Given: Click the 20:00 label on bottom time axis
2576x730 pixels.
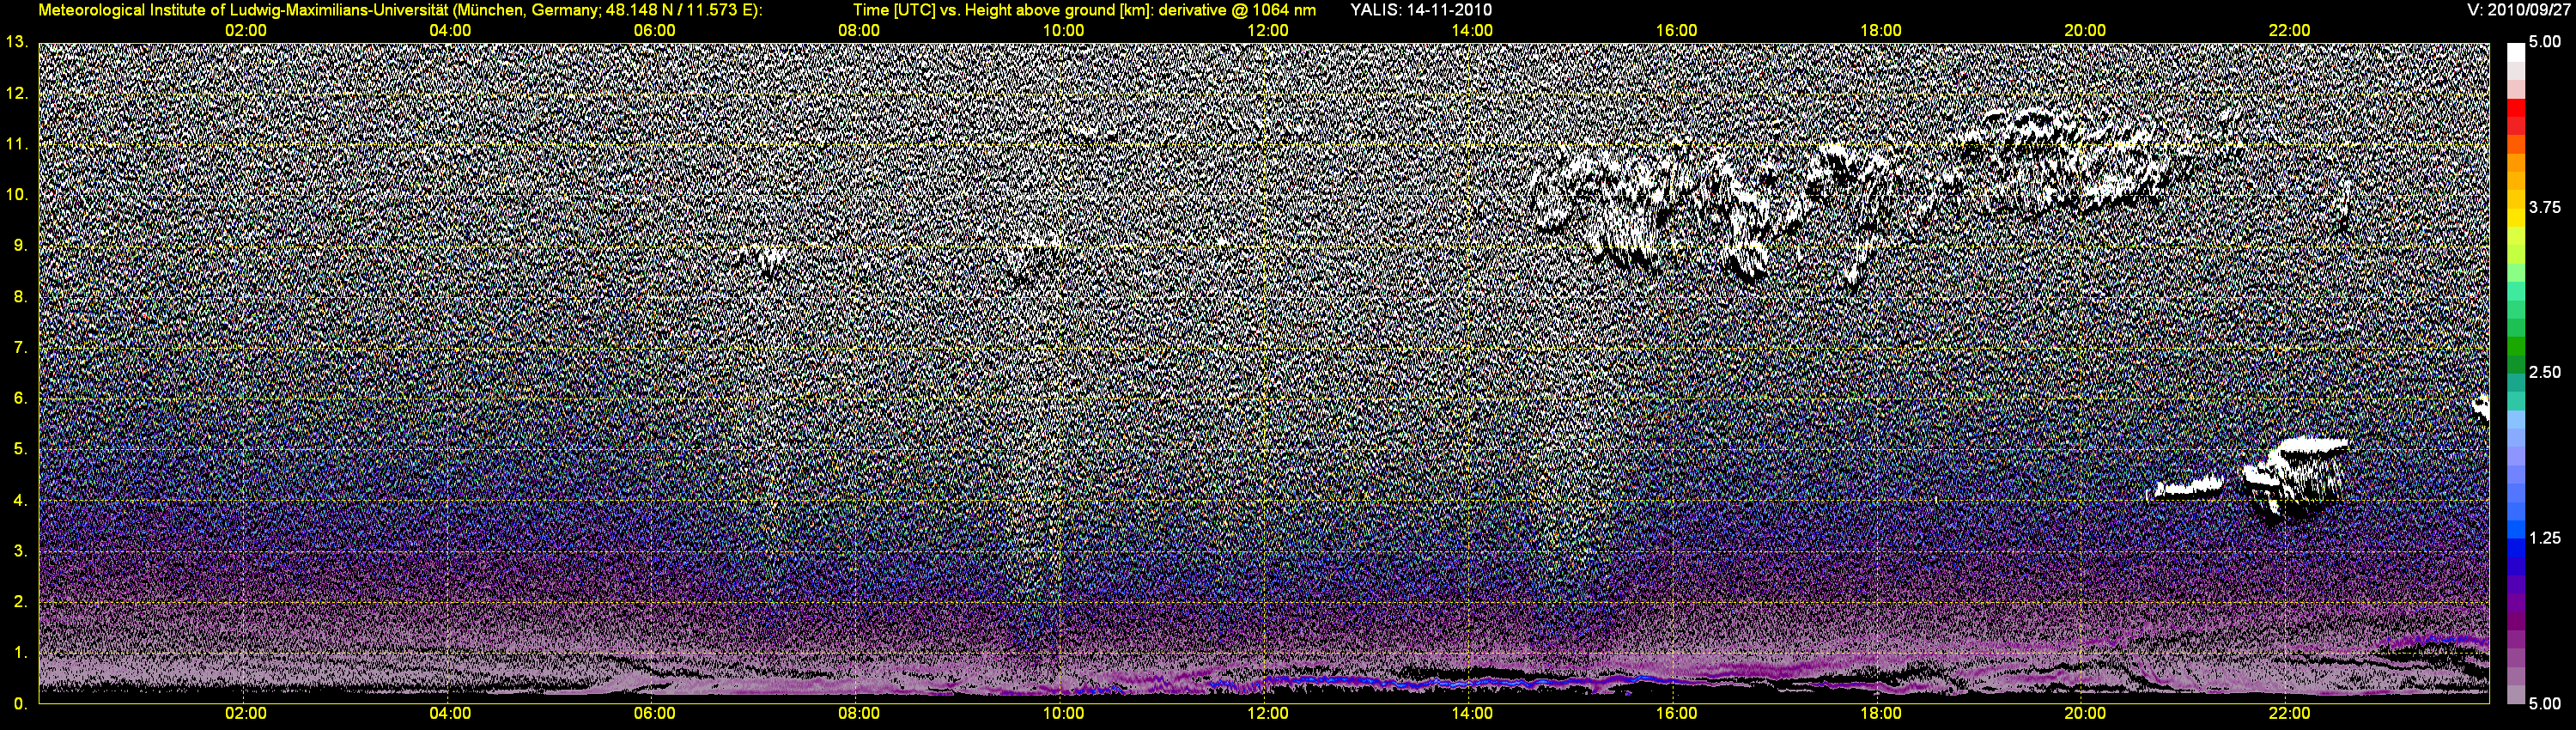Looking at the screenshot, I should [x=2085, y=714].
